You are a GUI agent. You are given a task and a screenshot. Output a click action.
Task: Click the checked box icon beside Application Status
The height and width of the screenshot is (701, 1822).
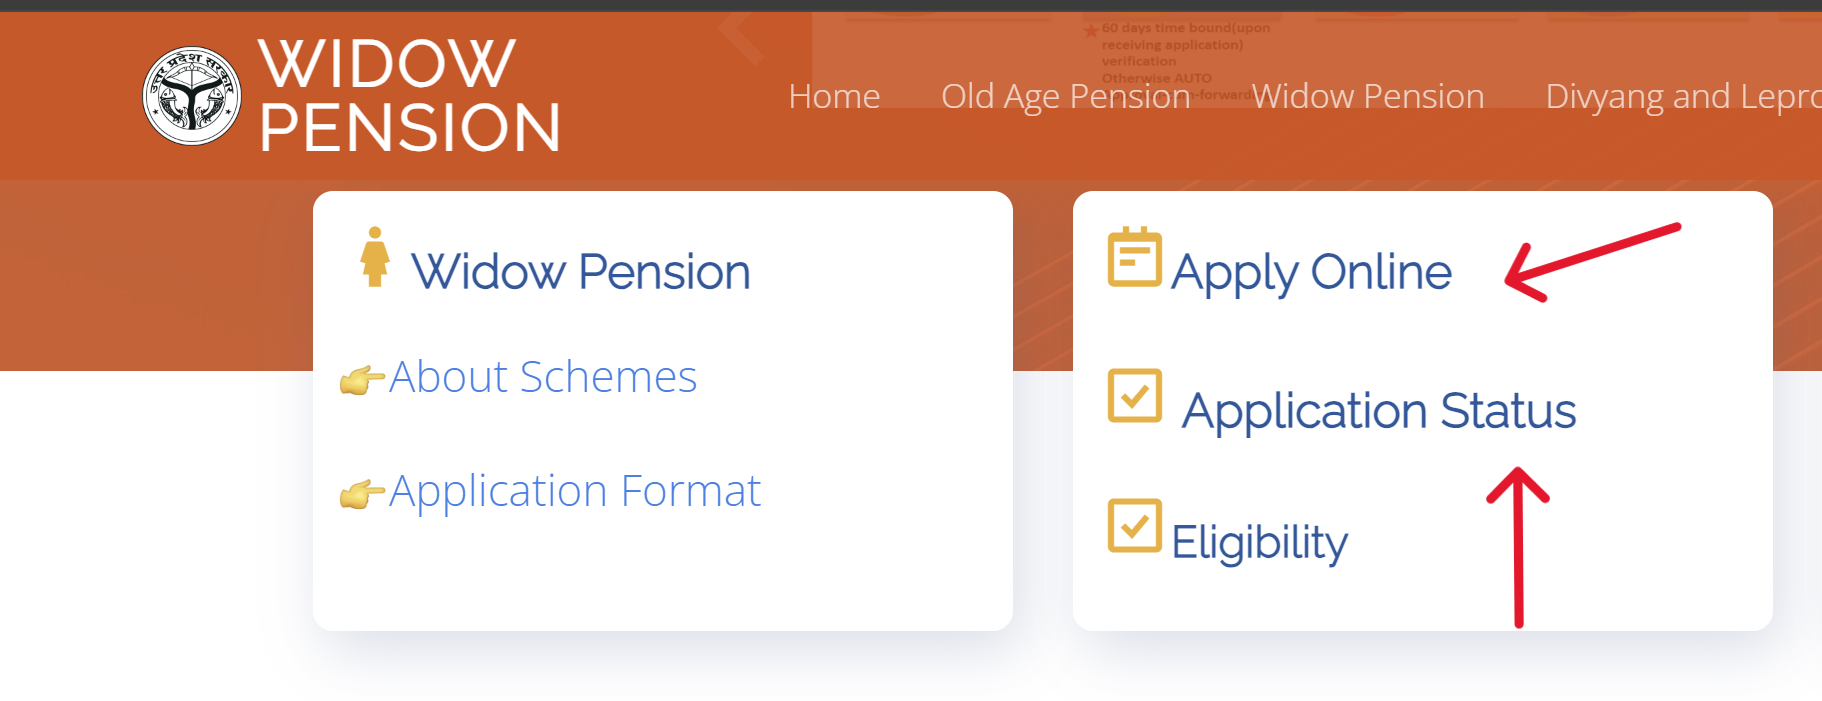[x=1134, y=397]
